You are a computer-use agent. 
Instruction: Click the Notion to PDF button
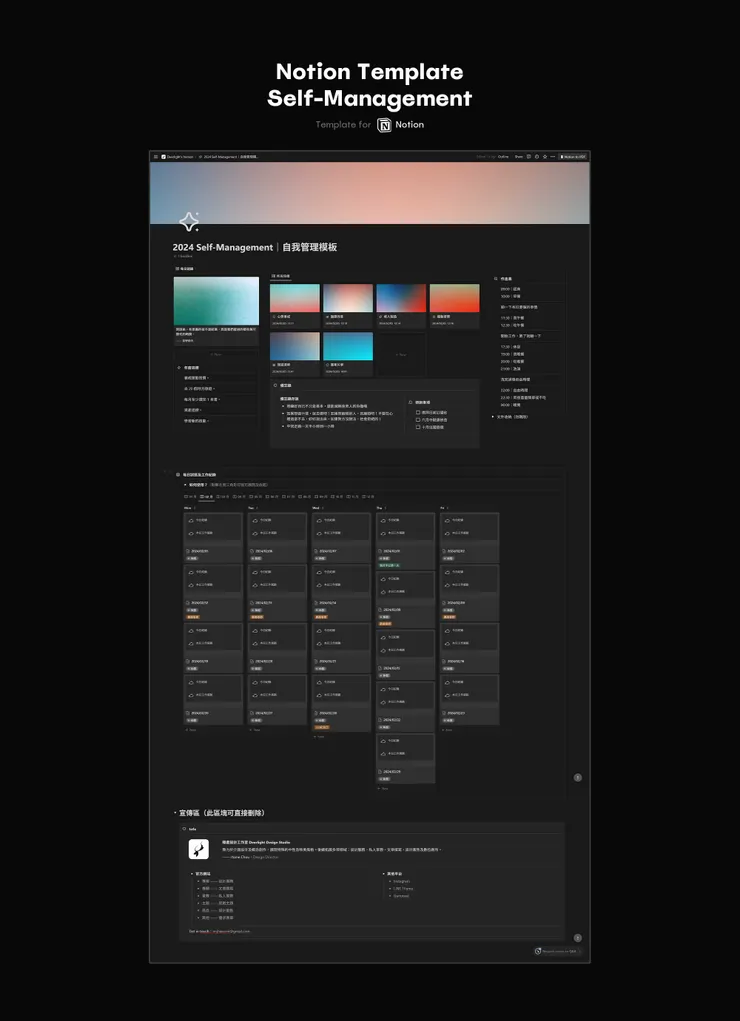573,157
